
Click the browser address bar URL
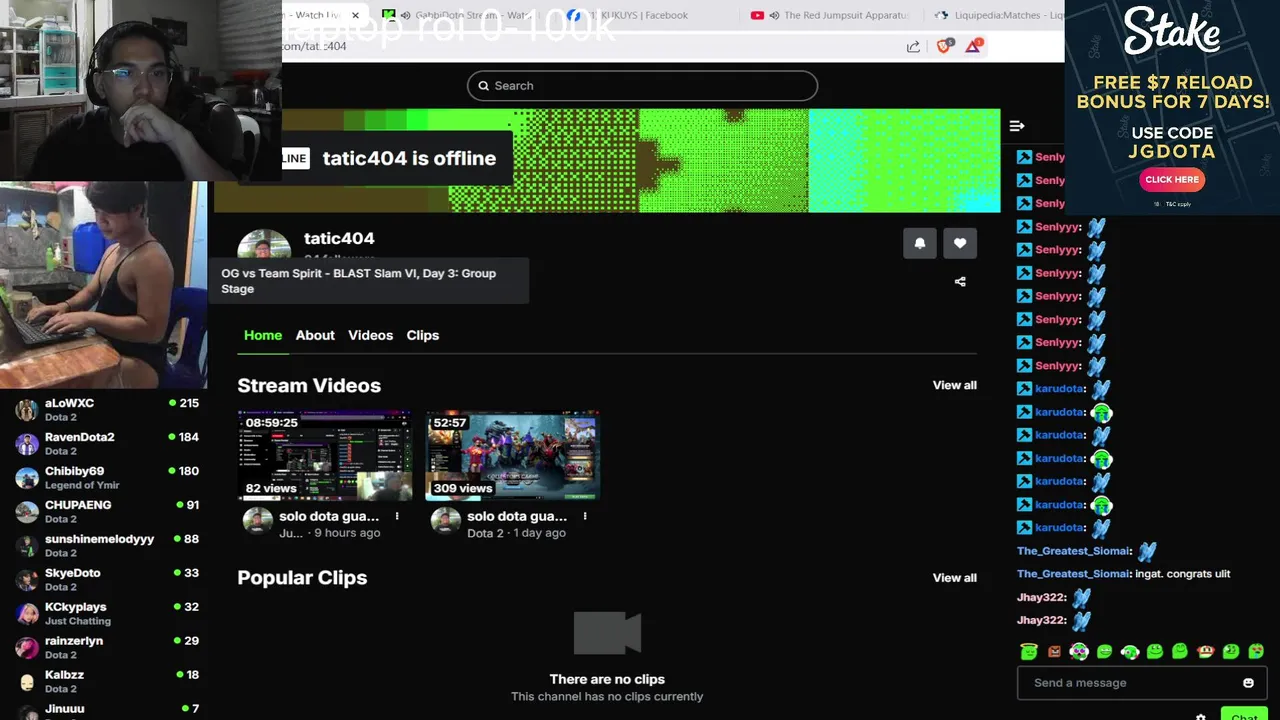pyautogui.click(x=315, y=47)
